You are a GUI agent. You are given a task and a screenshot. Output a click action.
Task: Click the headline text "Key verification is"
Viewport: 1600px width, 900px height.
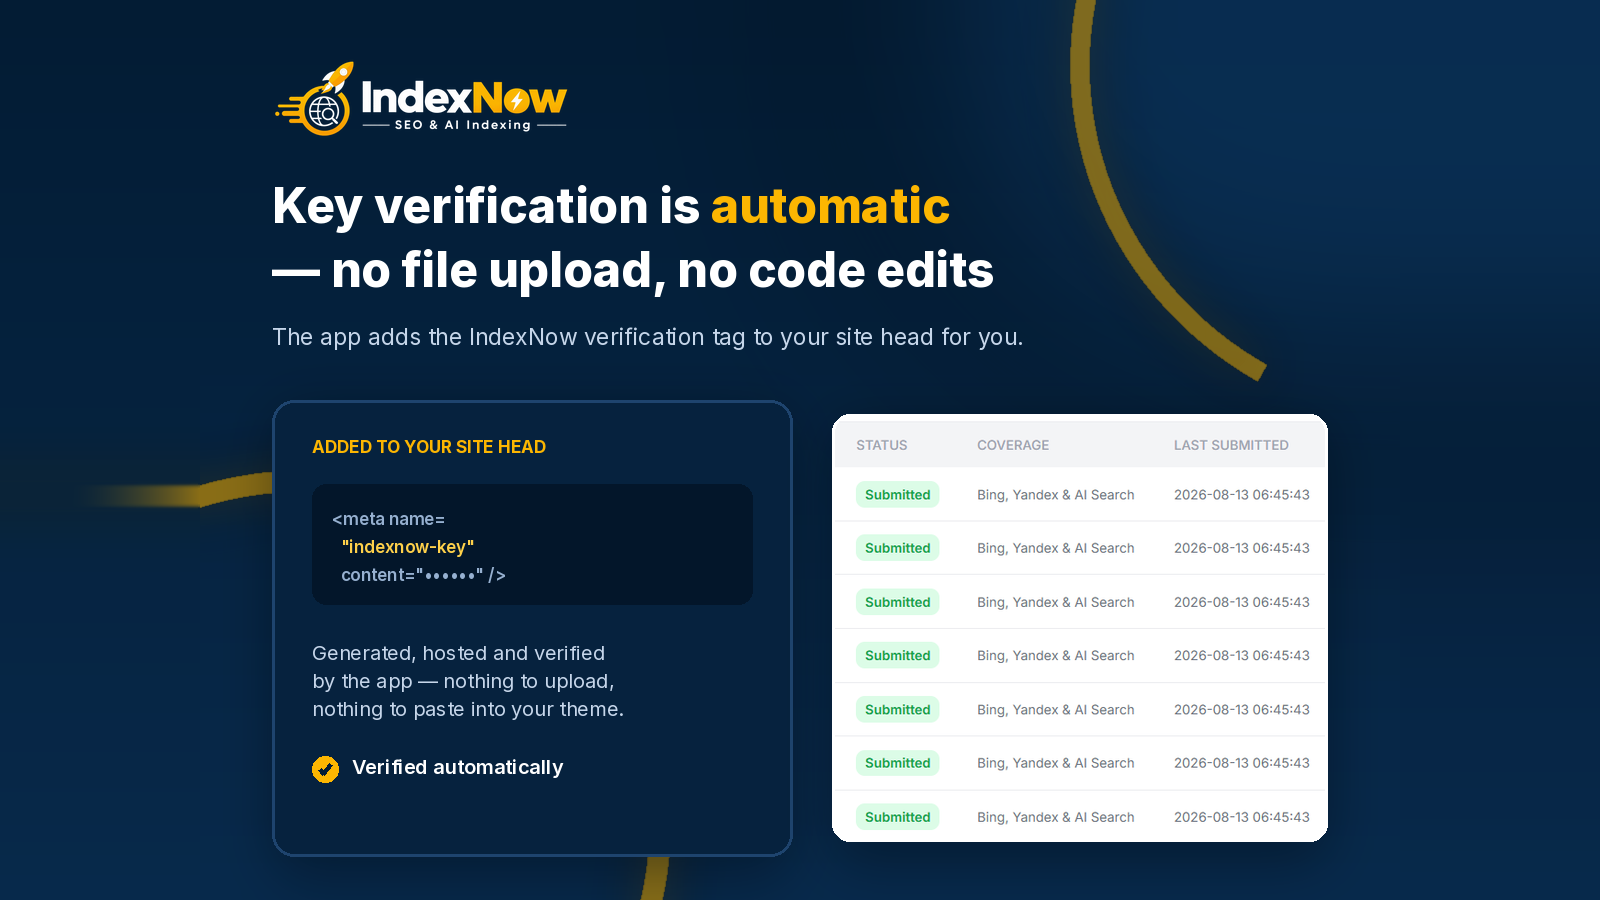(486, 206)
